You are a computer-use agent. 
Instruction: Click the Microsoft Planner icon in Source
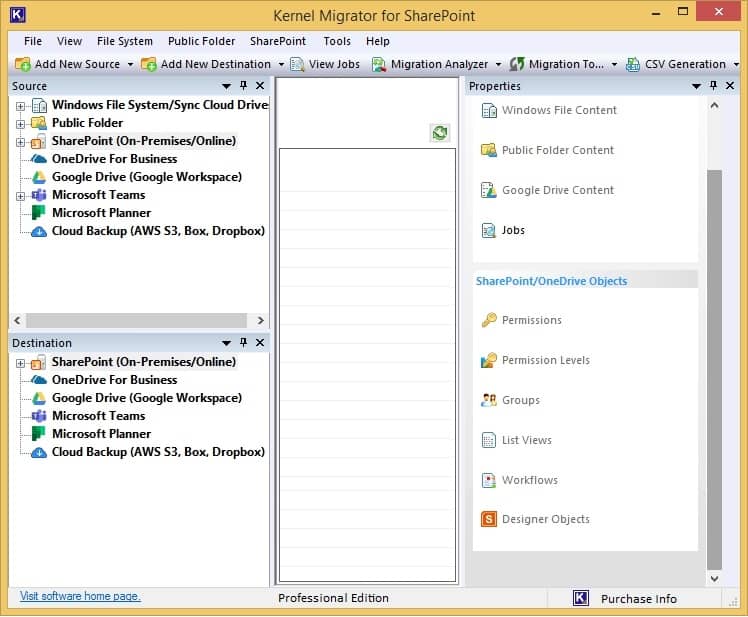[x=38, y=213]
